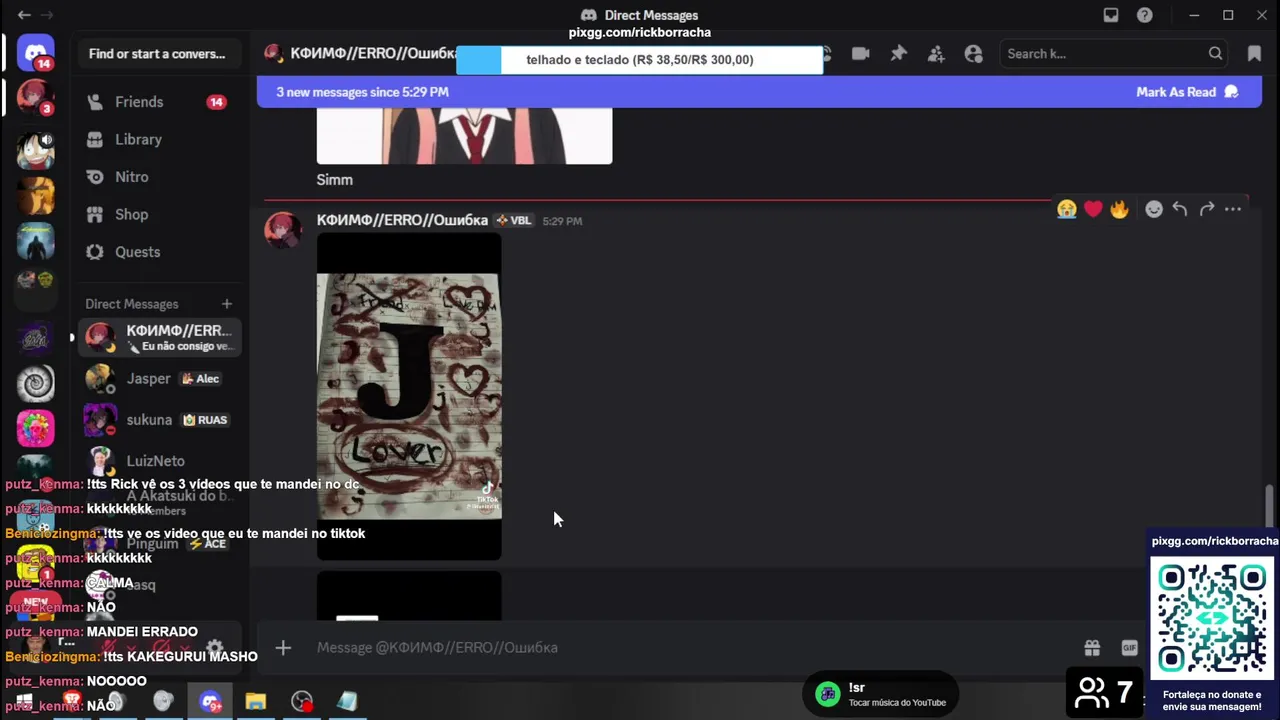The width and height of the screenshot is (1280, 720).
Task: Open the pink colorful flower server
Action: 36,428
